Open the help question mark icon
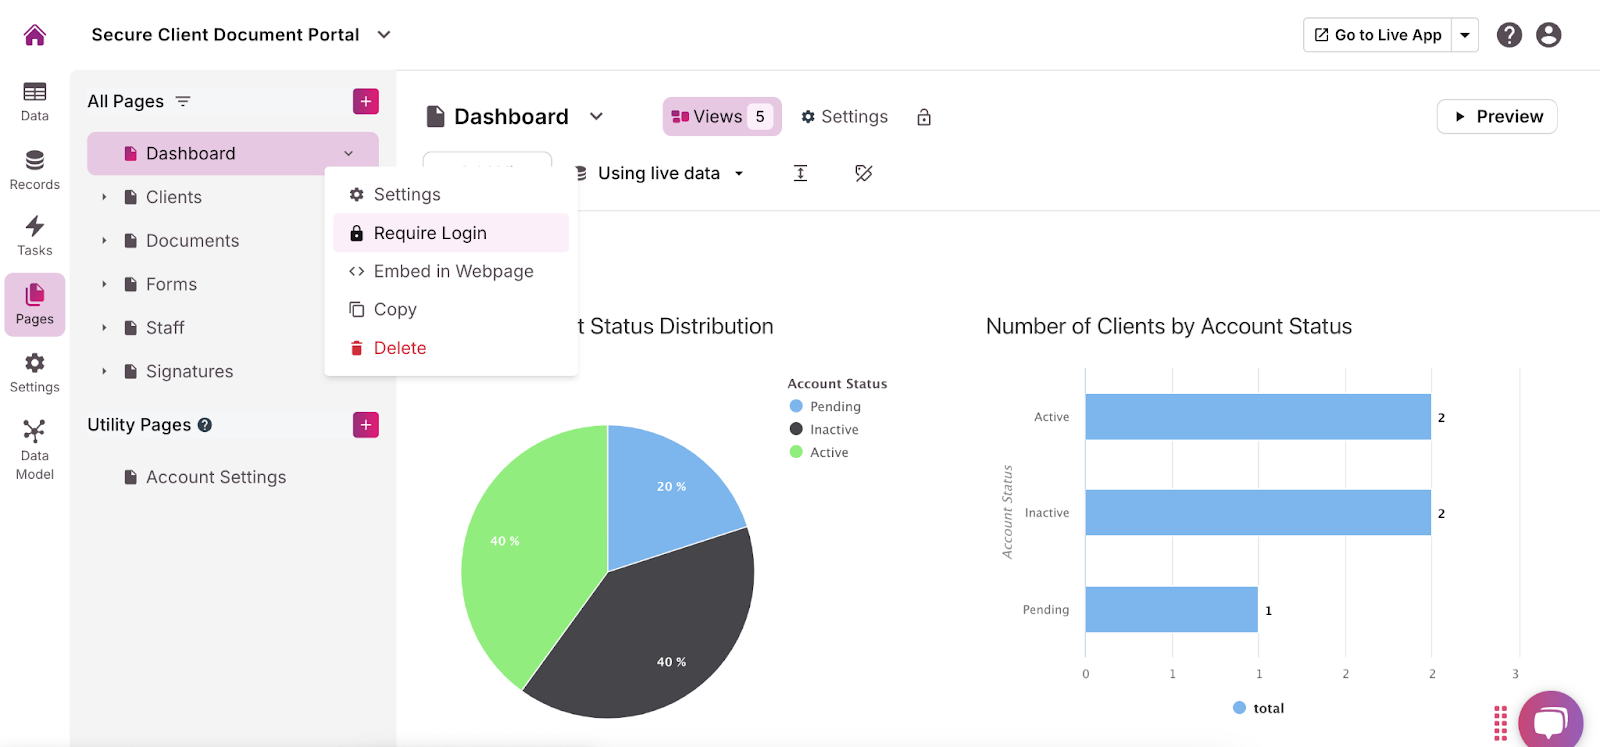Screen dimensions: 1600x747 (x=1509, y=35)
